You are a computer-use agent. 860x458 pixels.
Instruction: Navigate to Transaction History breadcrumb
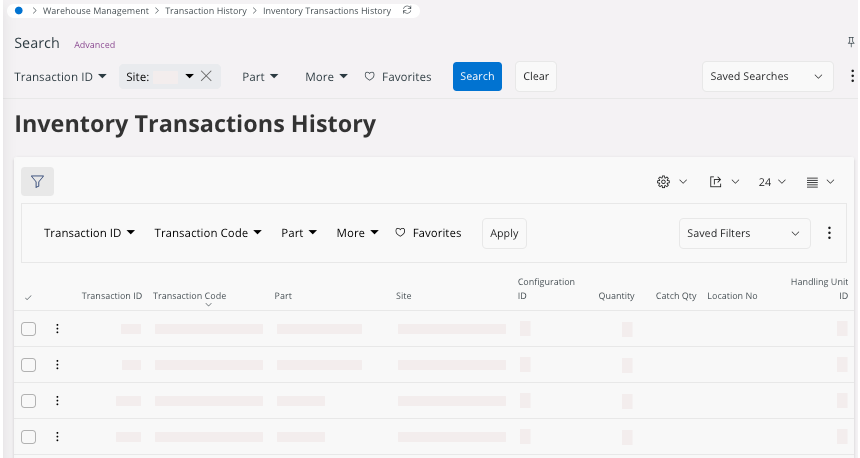(x=206, y=10)
